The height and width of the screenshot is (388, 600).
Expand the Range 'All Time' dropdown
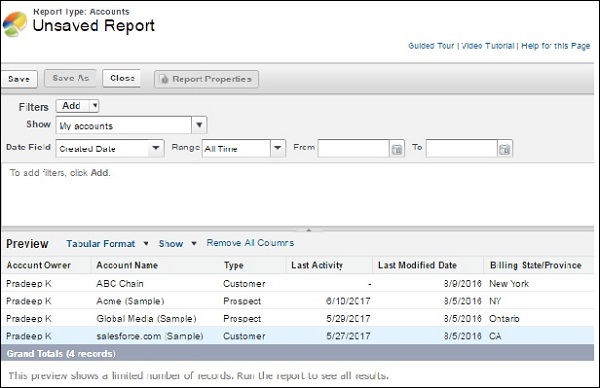[278, 148]
